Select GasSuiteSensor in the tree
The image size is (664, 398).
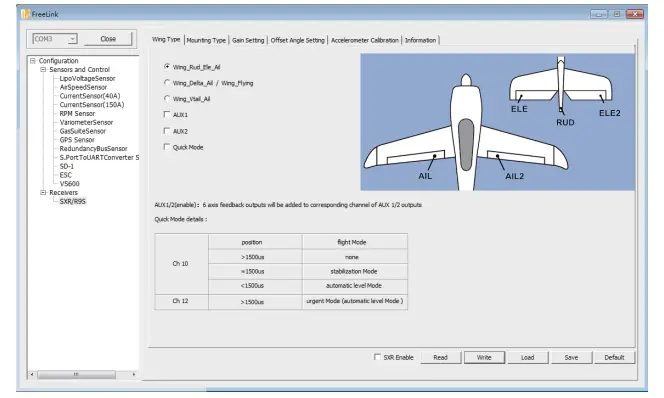(x=83, y=131)
